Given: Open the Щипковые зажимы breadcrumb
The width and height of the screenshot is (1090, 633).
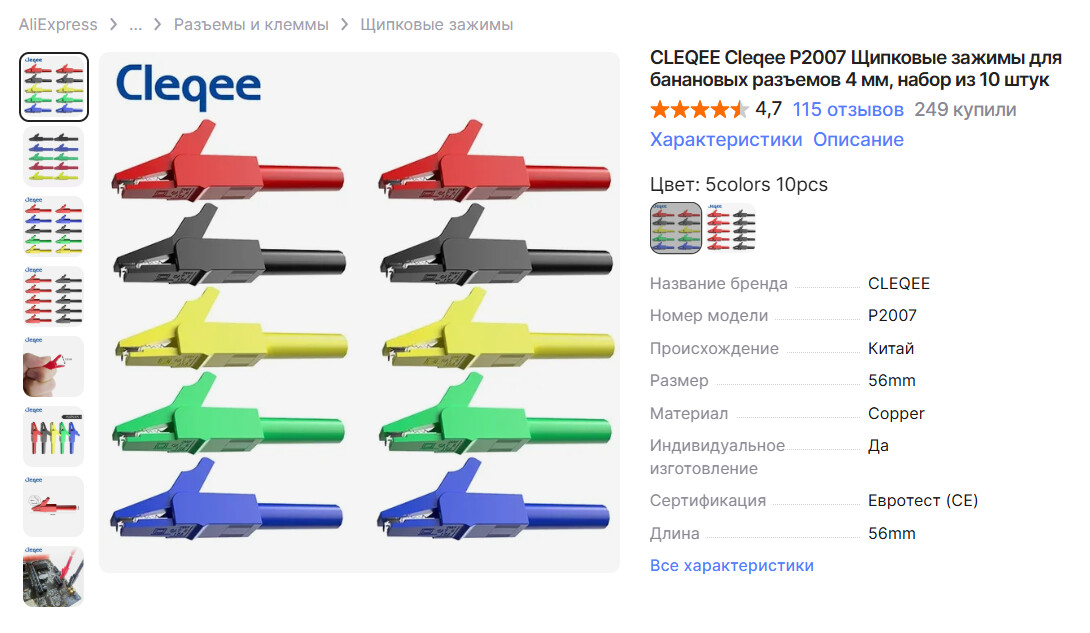Looking at the screenshot, I should click(437, 25).
